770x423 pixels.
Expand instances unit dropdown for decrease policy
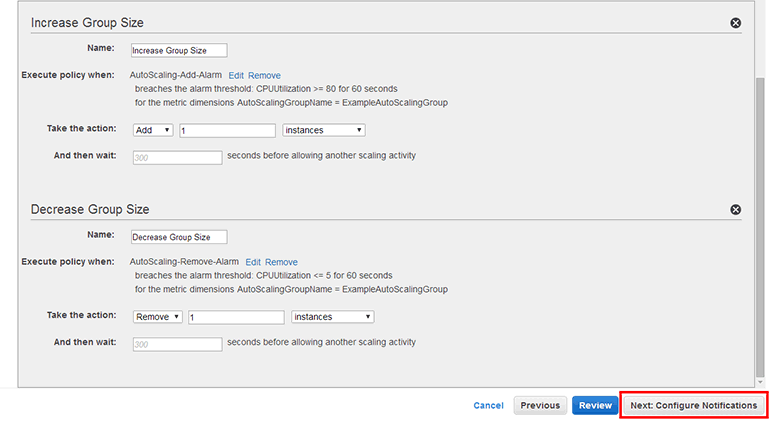332,317
